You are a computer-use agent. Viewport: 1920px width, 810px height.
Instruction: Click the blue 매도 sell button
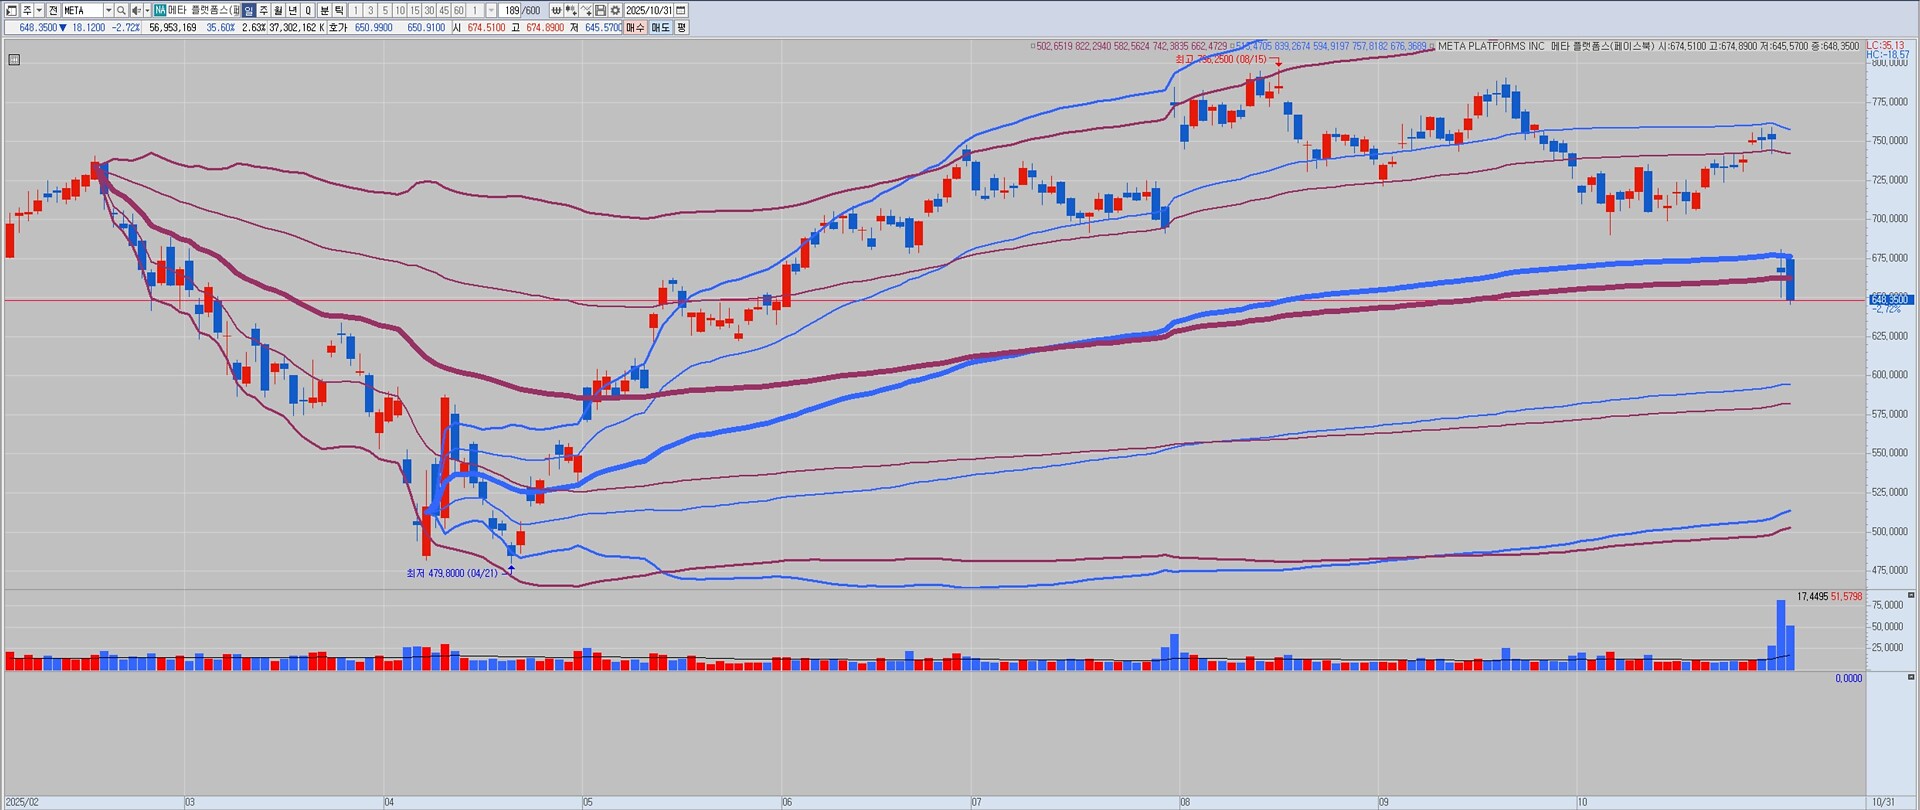click(660, 27)
